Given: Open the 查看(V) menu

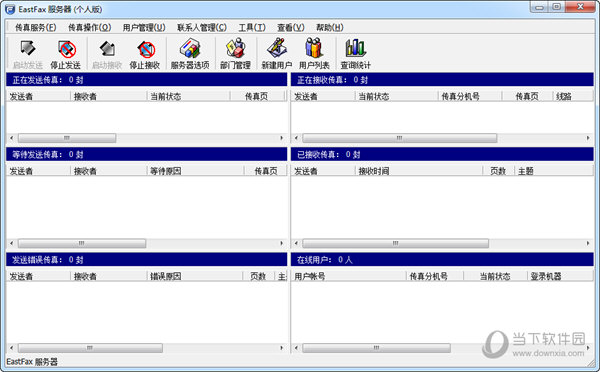Looking at the screenshot, I should click(291, 27).
